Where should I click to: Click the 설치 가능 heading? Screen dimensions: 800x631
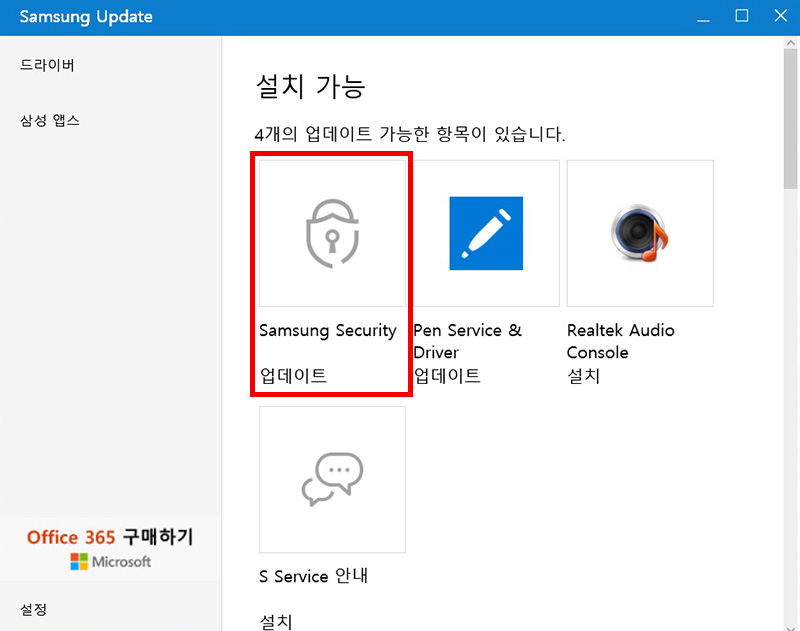[x=310, y=87]
